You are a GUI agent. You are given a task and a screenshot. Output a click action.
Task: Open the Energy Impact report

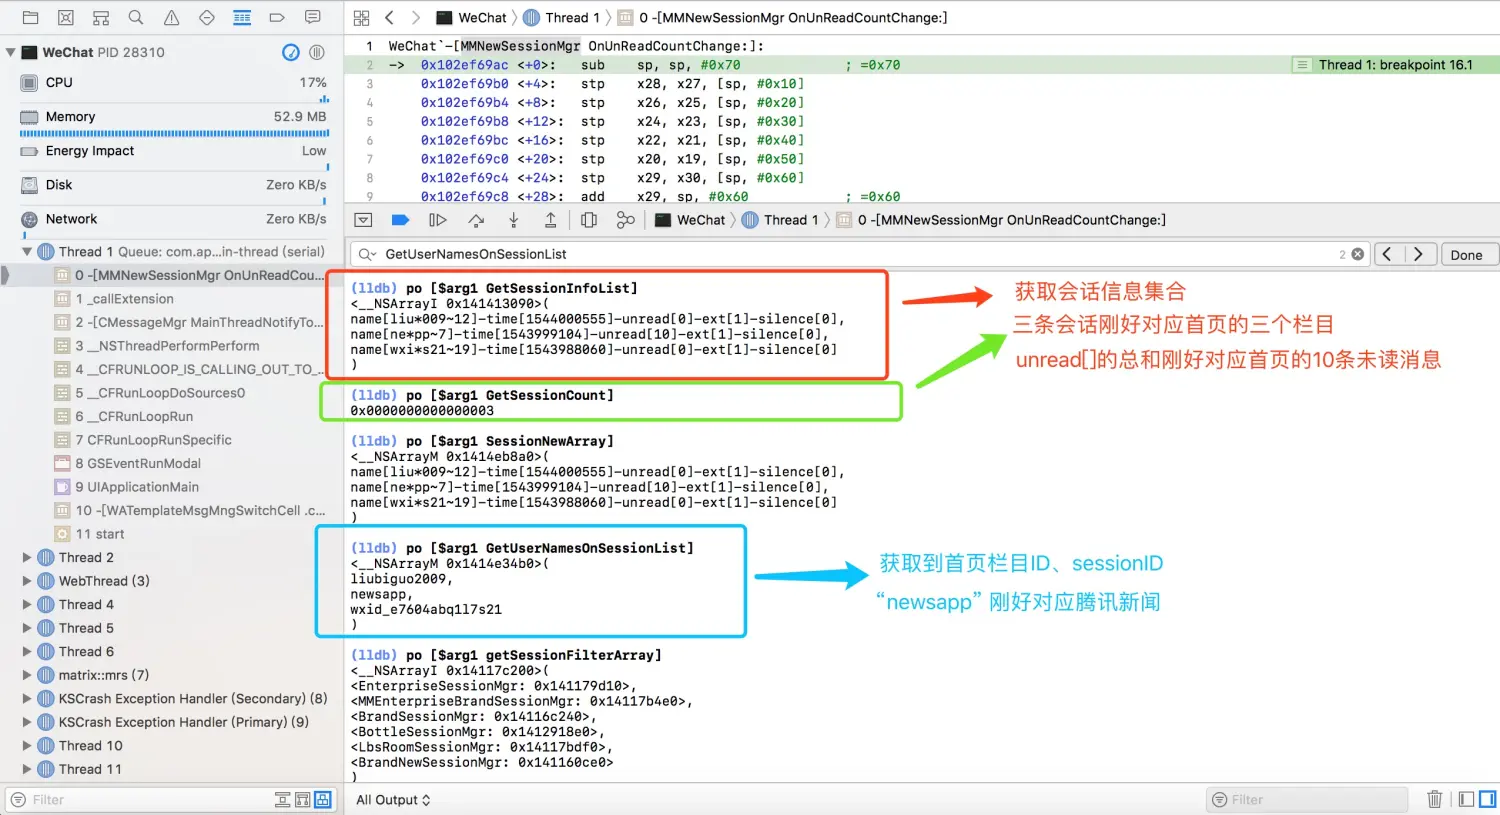pos(172,155)
